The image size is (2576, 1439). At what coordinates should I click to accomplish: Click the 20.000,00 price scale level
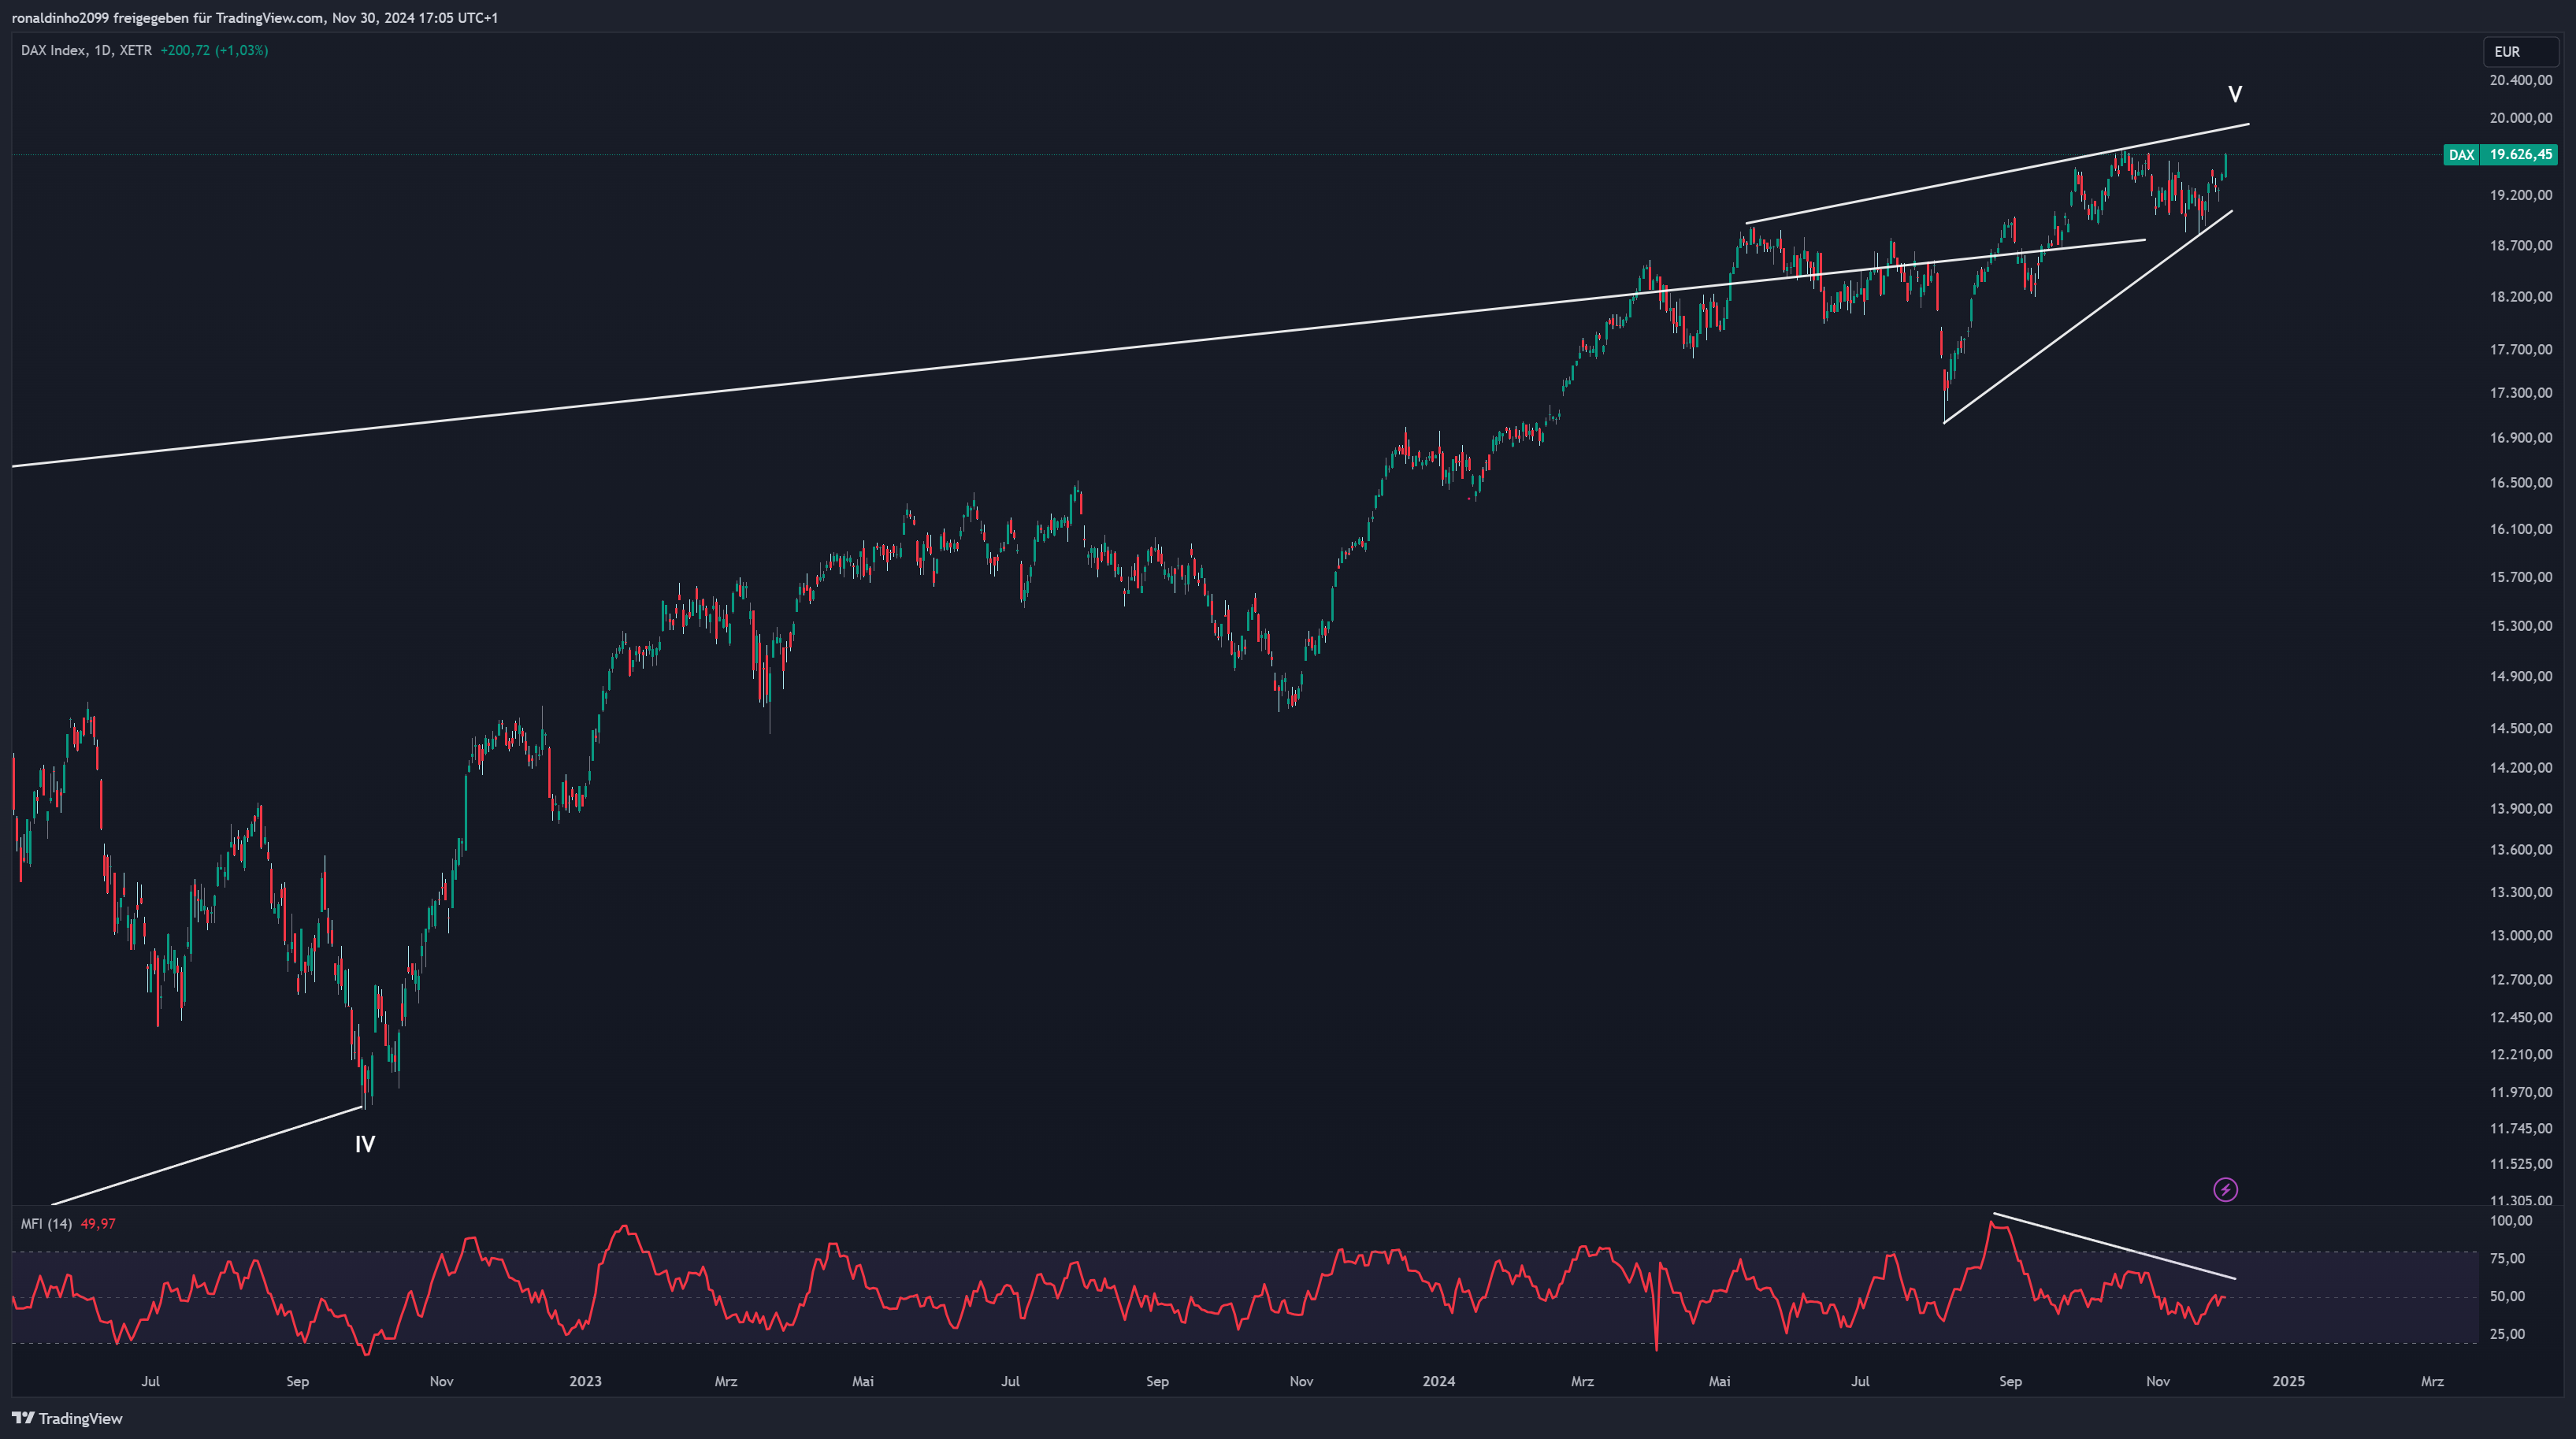(x=2520, y=118)
